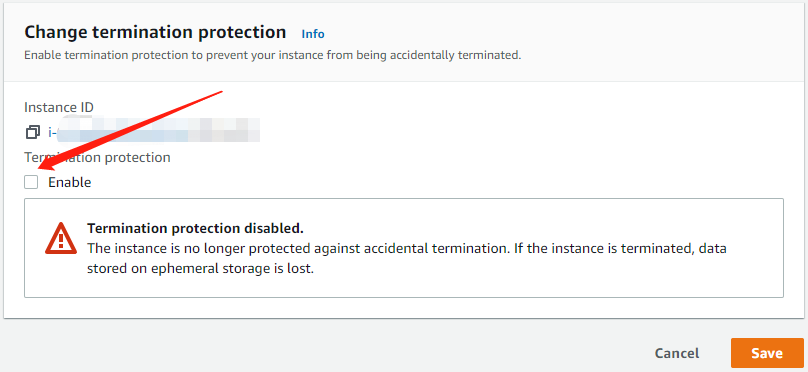Click the Change termination protection heading

tap(155, 32)
